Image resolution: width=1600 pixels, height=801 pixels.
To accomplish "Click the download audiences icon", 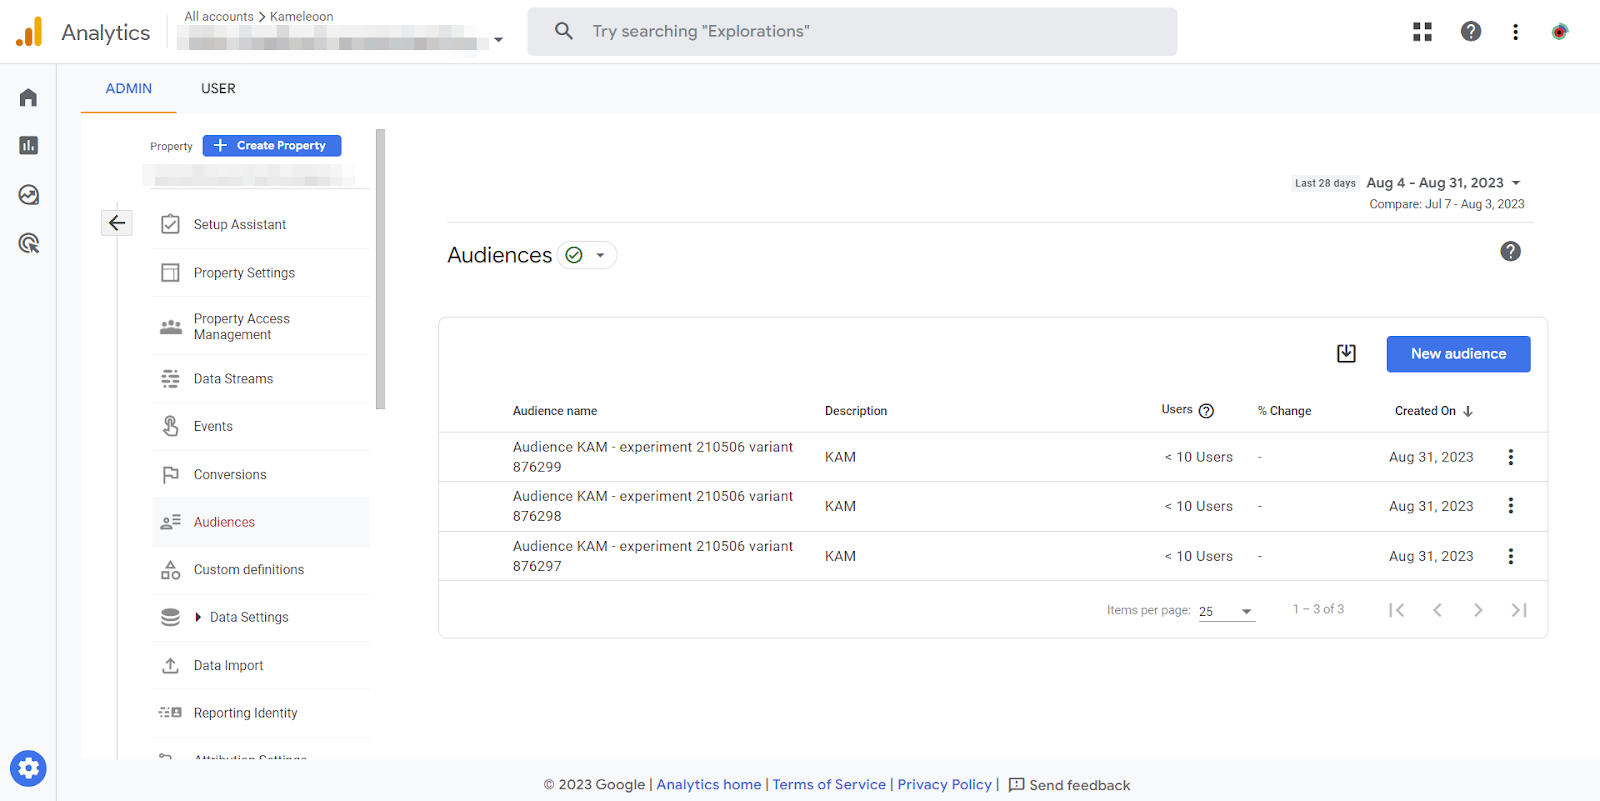I will point(1346,354).
